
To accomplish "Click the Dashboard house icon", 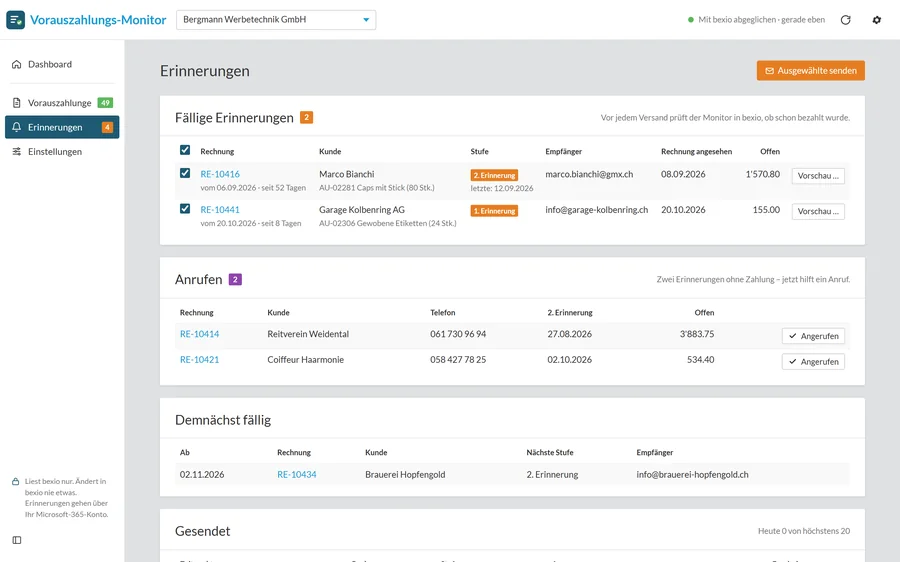I will click(17, 64).
